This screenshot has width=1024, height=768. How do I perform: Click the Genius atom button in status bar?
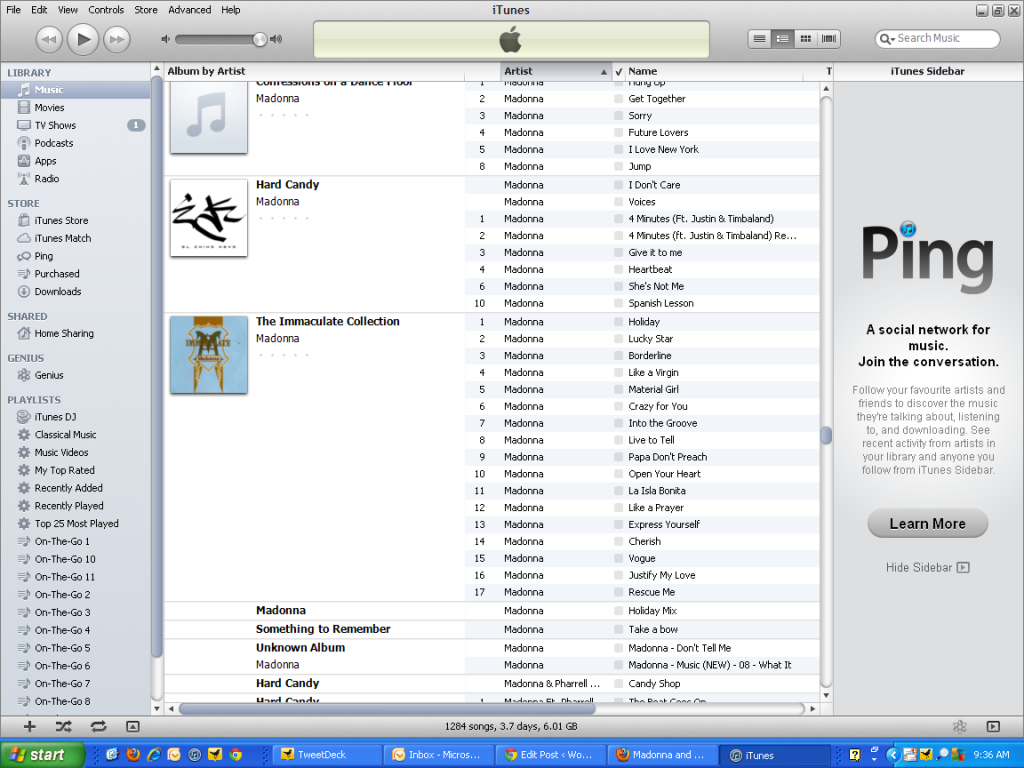[x=959, y=726]
